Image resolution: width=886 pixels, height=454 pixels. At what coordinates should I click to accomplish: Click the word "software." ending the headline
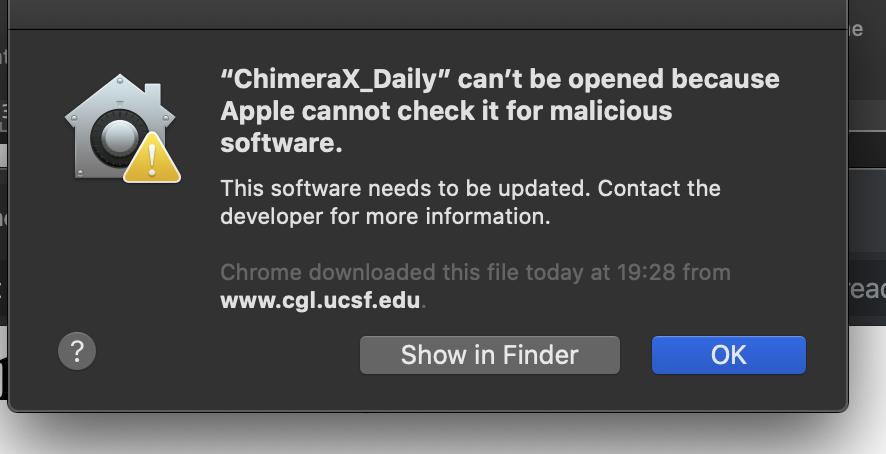coord(281,143)
